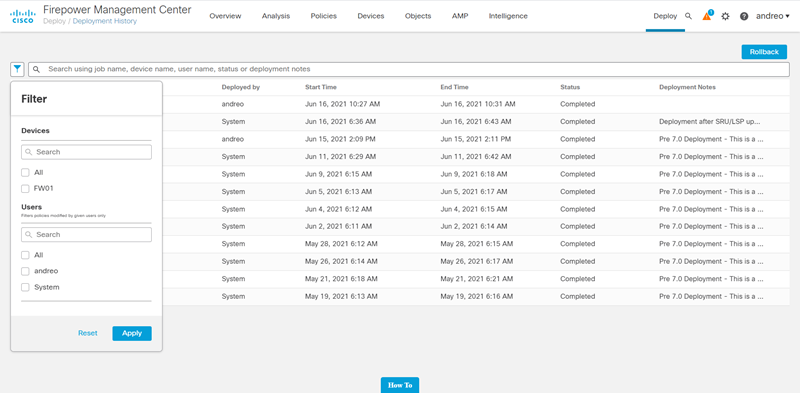Open the Overview menu

tap(225, 16)
